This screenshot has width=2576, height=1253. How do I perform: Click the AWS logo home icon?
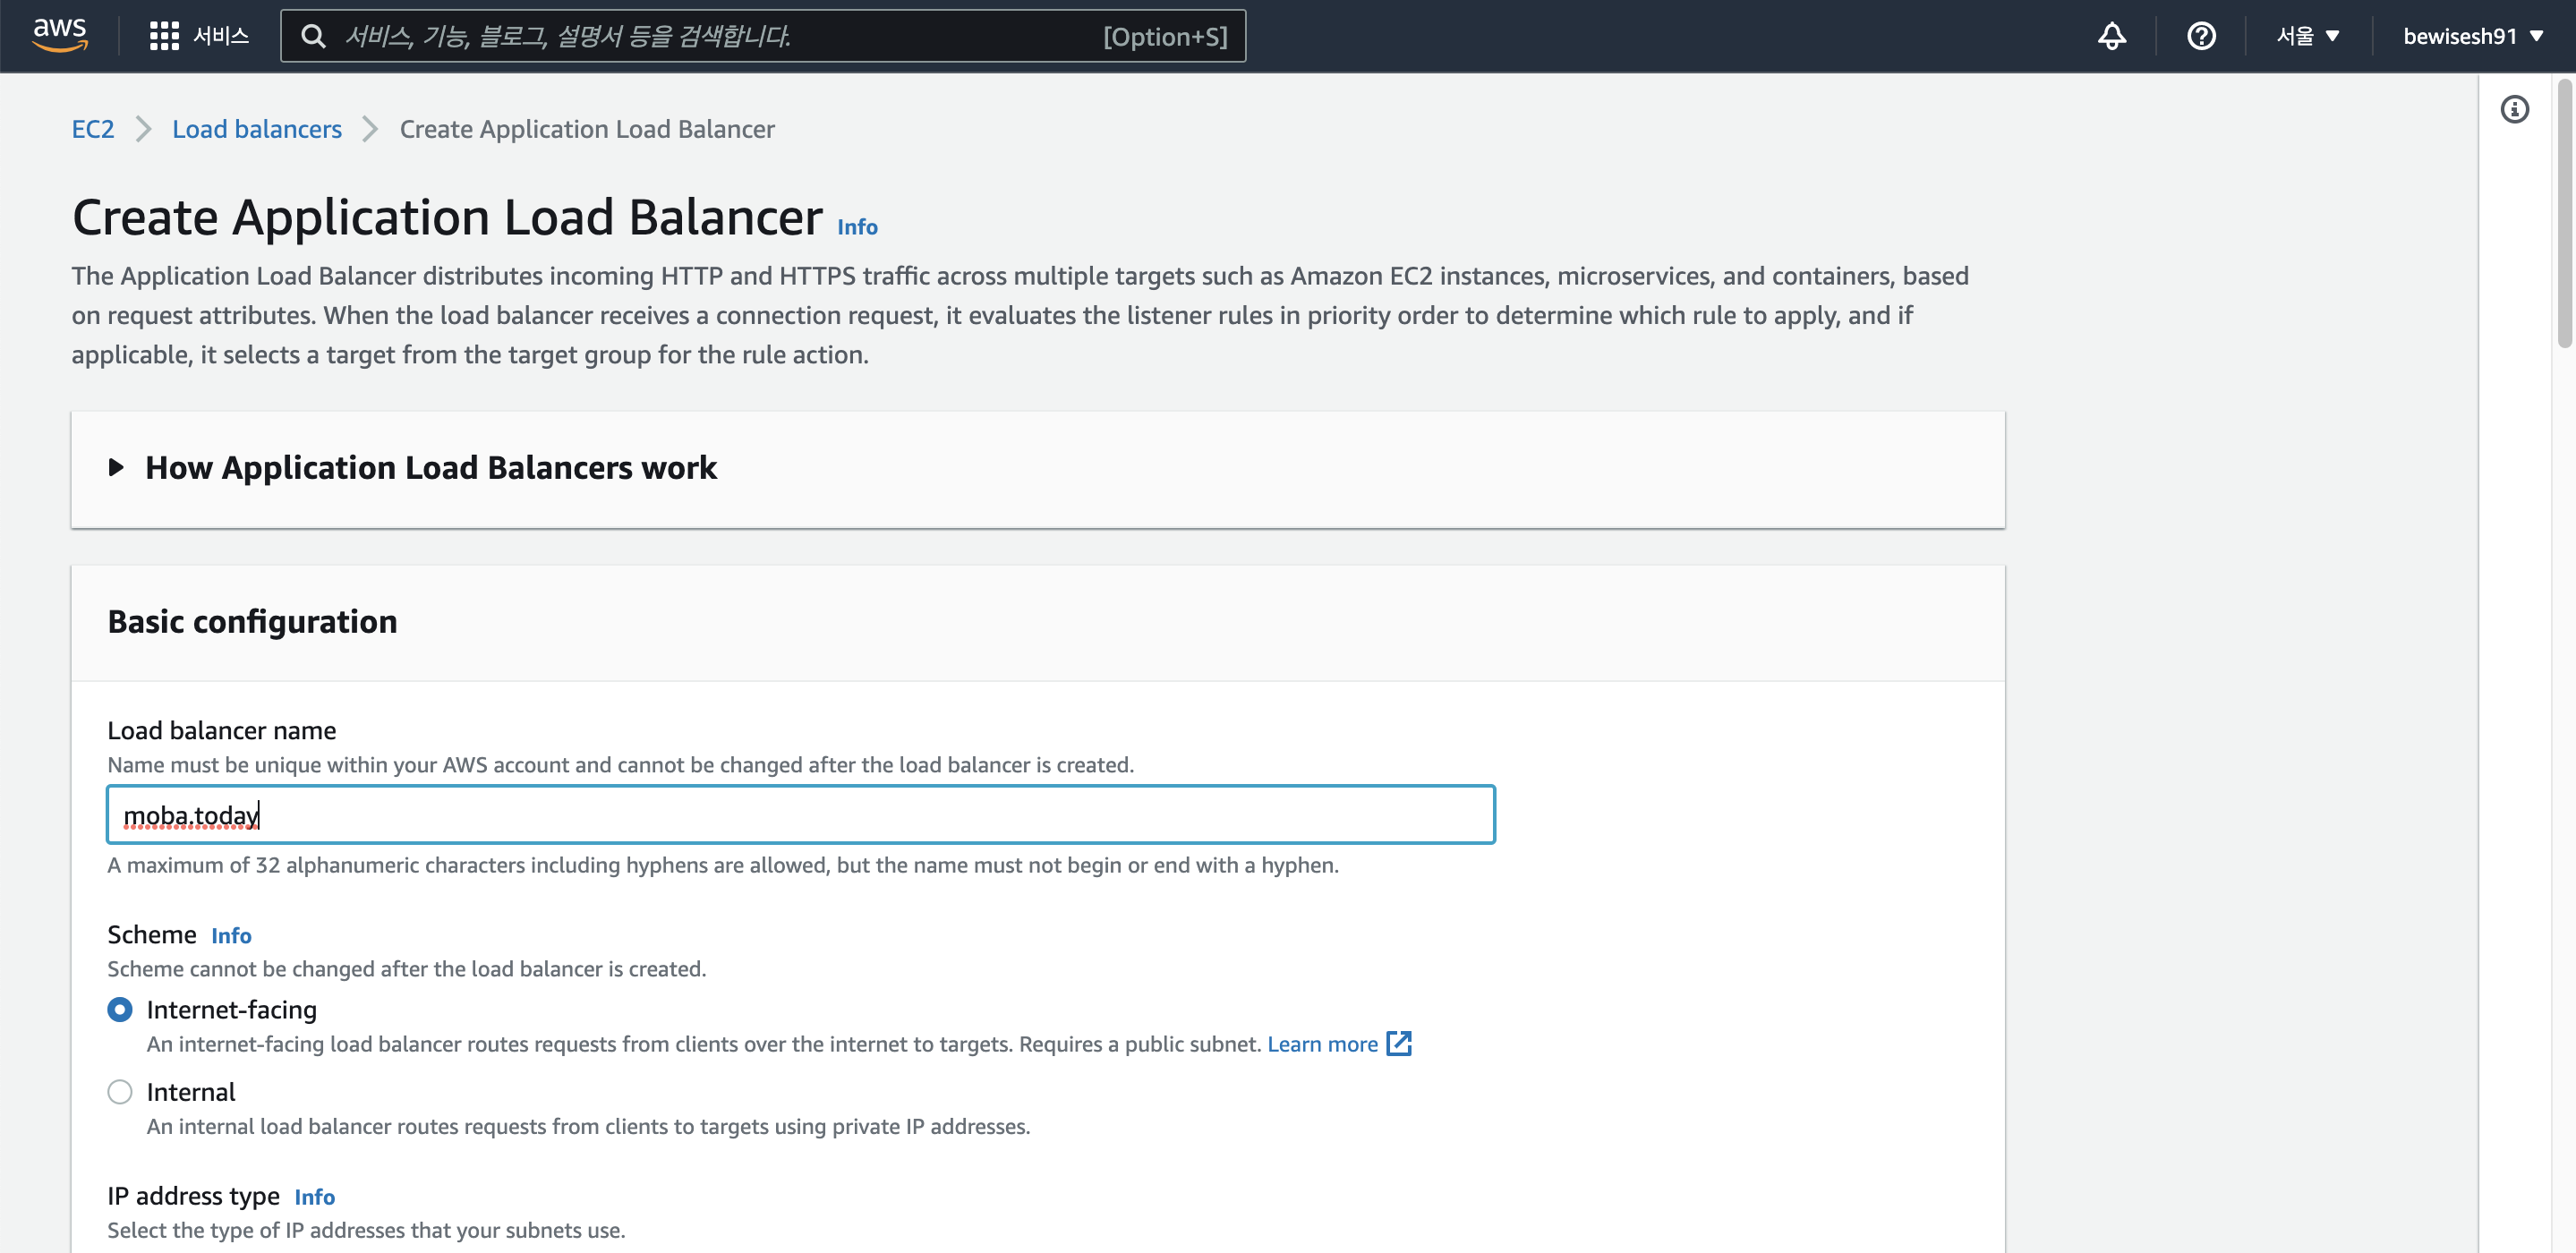pyautogui.click(x=60, y=35)
